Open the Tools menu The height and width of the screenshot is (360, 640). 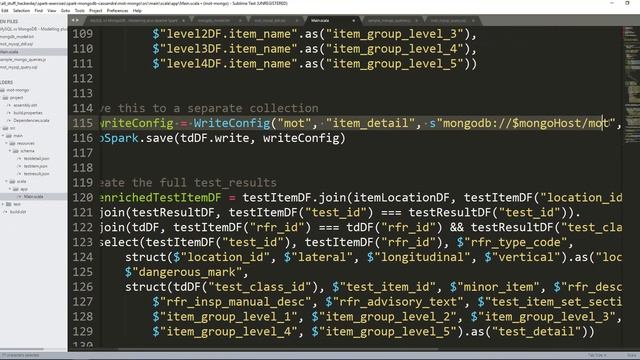point(80,11)
